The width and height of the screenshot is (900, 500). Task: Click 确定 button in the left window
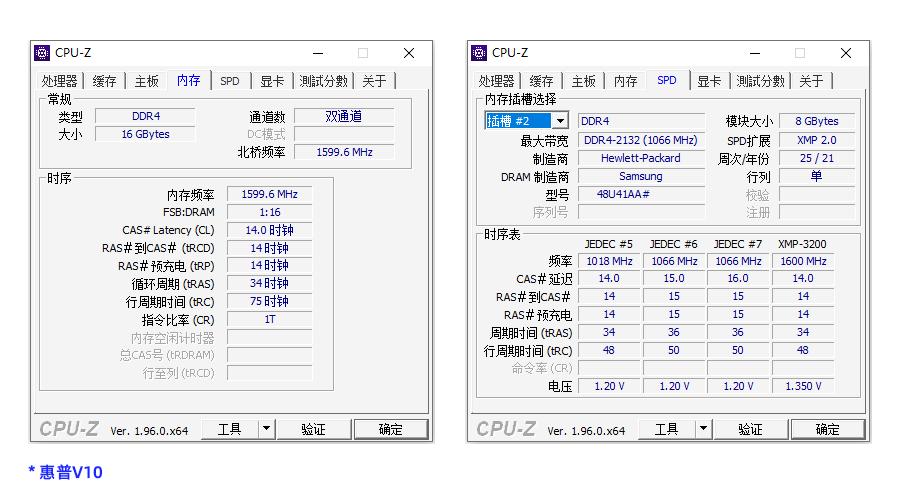[391, 429]
